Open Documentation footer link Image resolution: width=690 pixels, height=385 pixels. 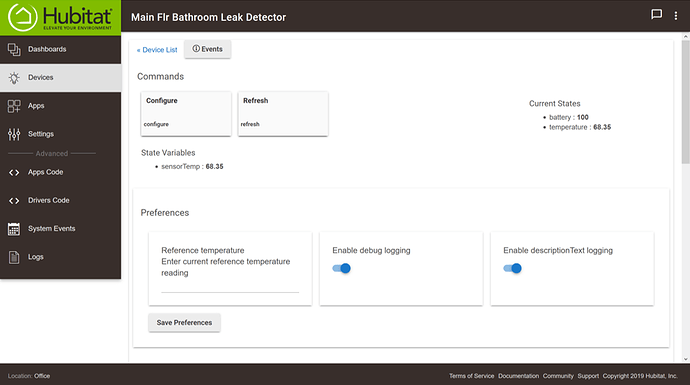518,376
